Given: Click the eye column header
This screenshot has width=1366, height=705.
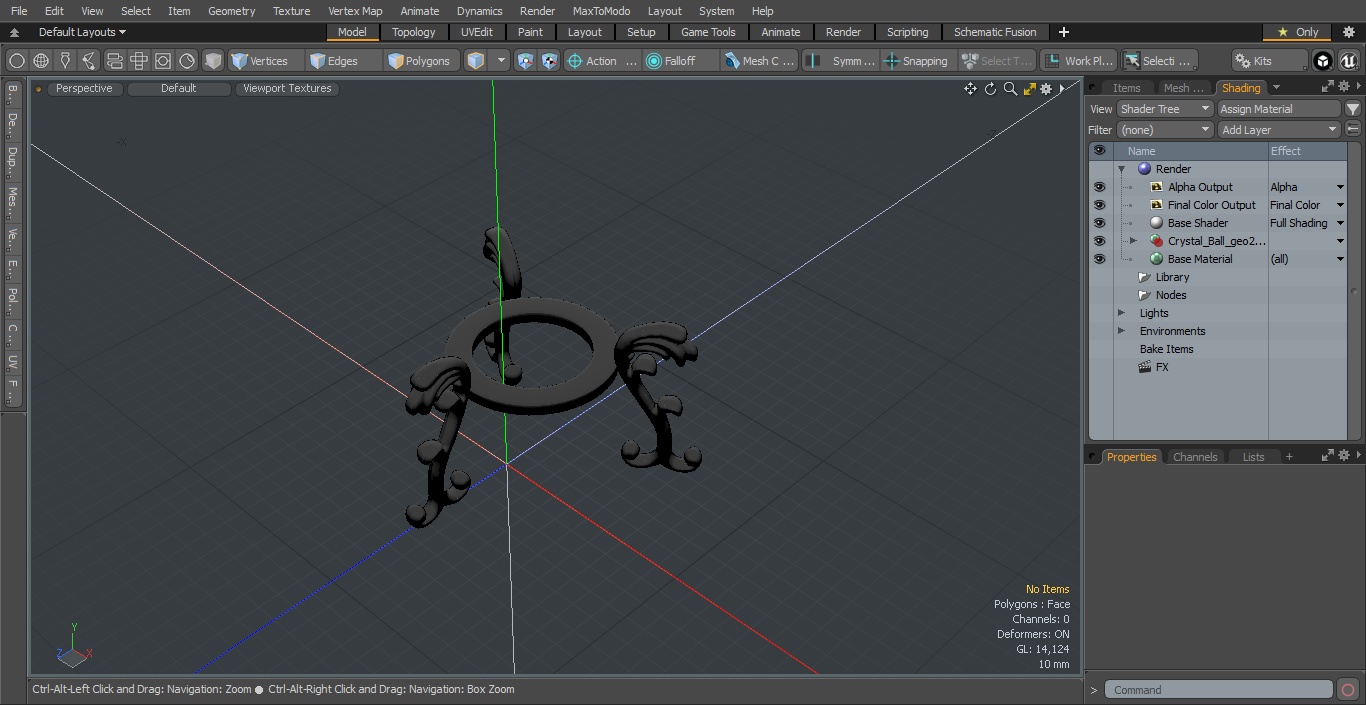Looking at the screenshot, I should 1100,151.
